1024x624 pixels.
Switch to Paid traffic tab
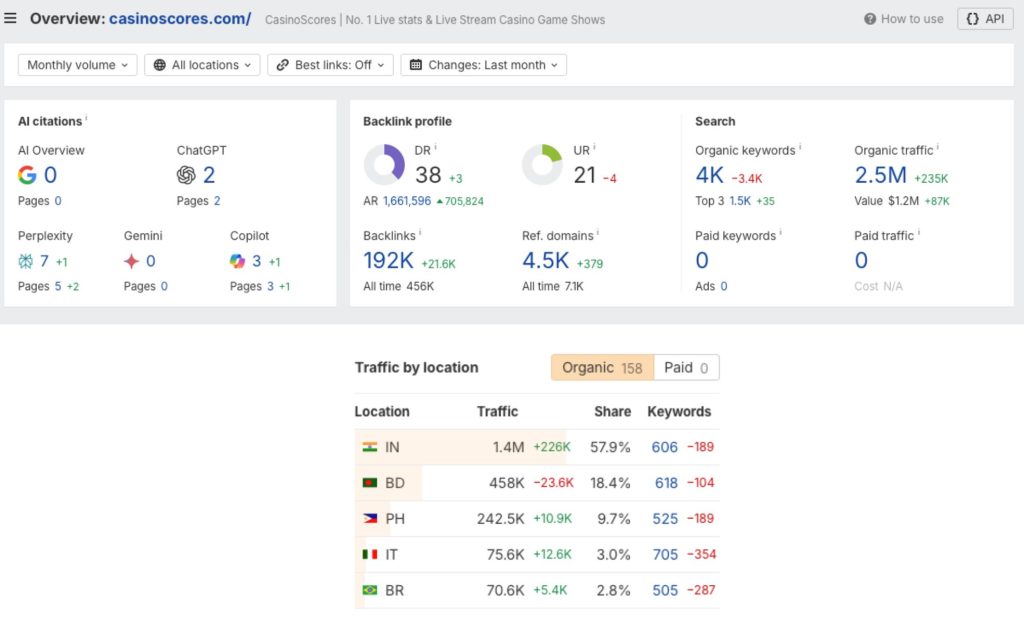(x=686, y=367)
